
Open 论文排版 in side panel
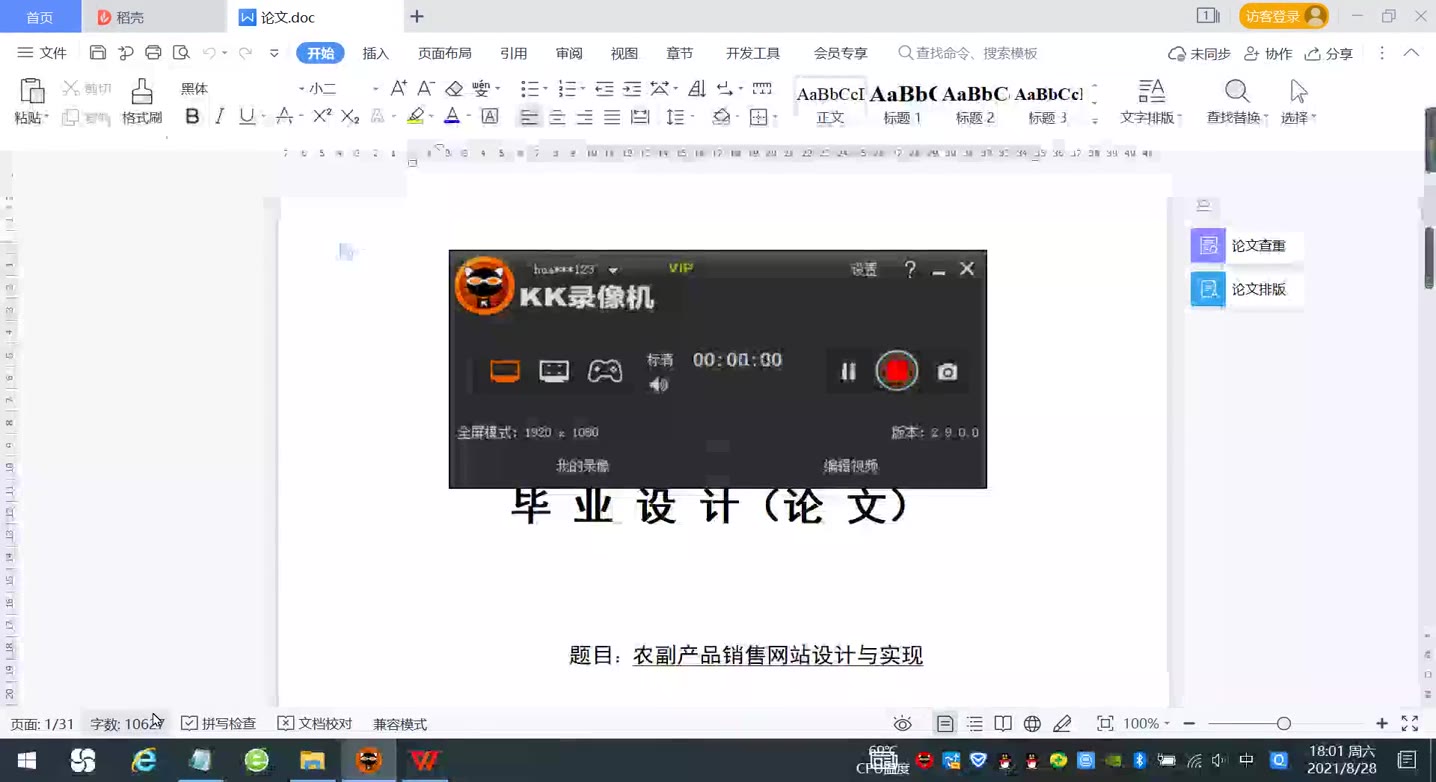point(1246,289)
